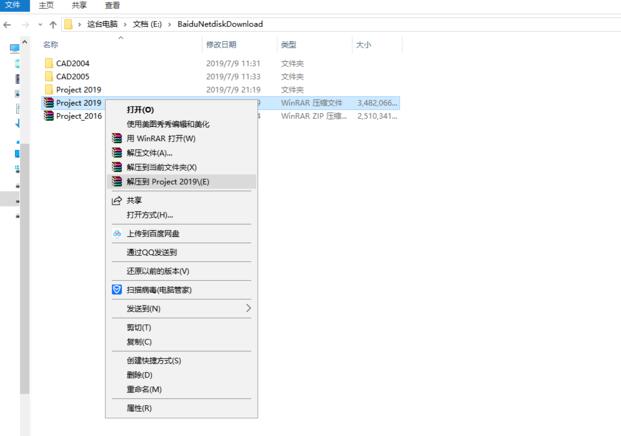The height and width of the screenshot is (436, 621).
Task: Select the CAD2005 folder icon
Action: click(49, 76)
